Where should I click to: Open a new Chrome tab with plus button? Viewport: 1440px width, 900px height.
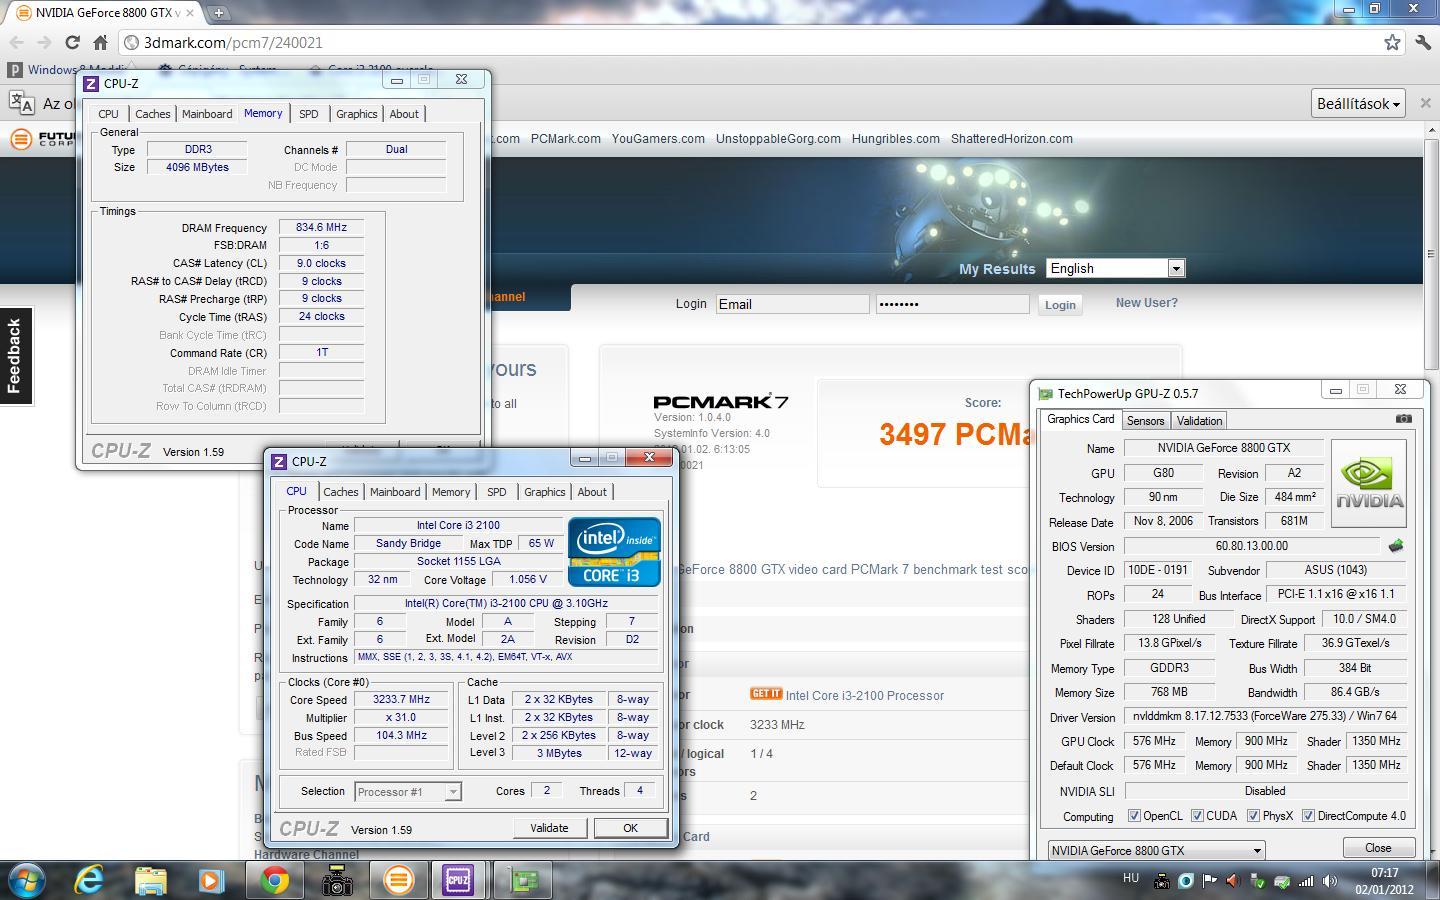pos(218,12)
